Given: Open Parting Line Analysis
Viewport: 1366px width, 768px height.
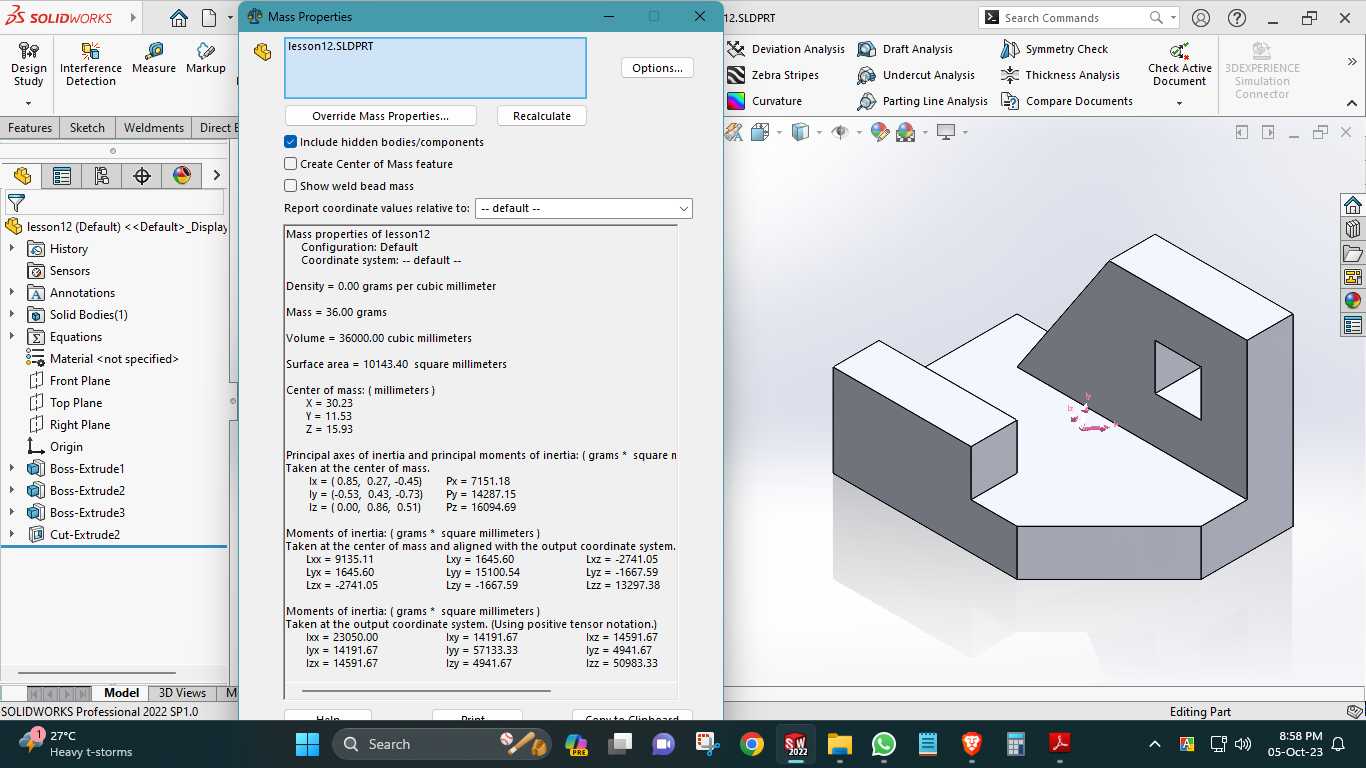Looking at the screenshot, I should tap(923, 101).
